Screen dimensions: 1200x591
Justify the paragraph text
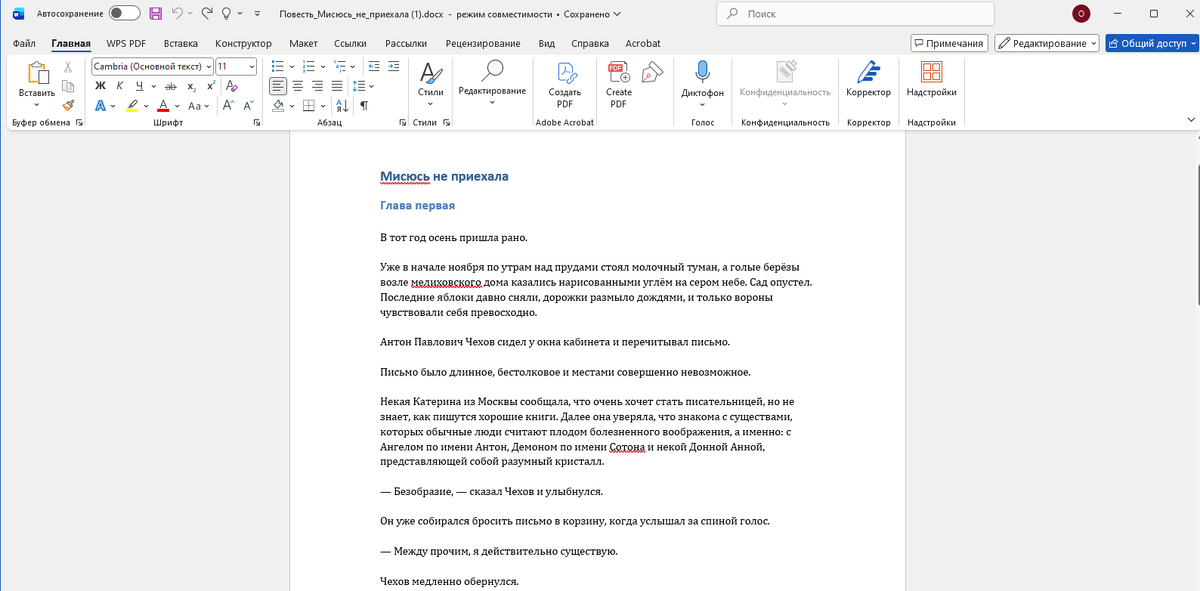pos(337,86)
